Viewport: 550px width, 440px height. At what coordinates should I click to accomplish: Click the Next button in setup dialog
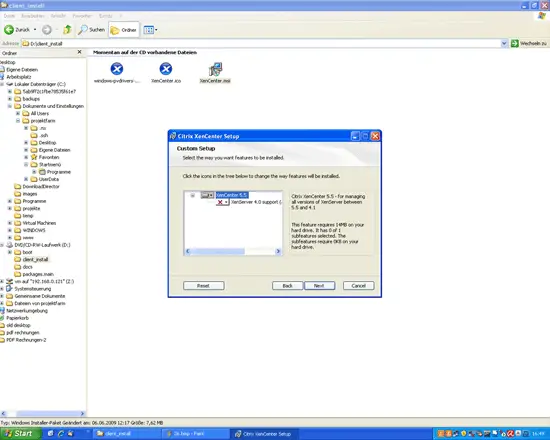tap(319, 286)
